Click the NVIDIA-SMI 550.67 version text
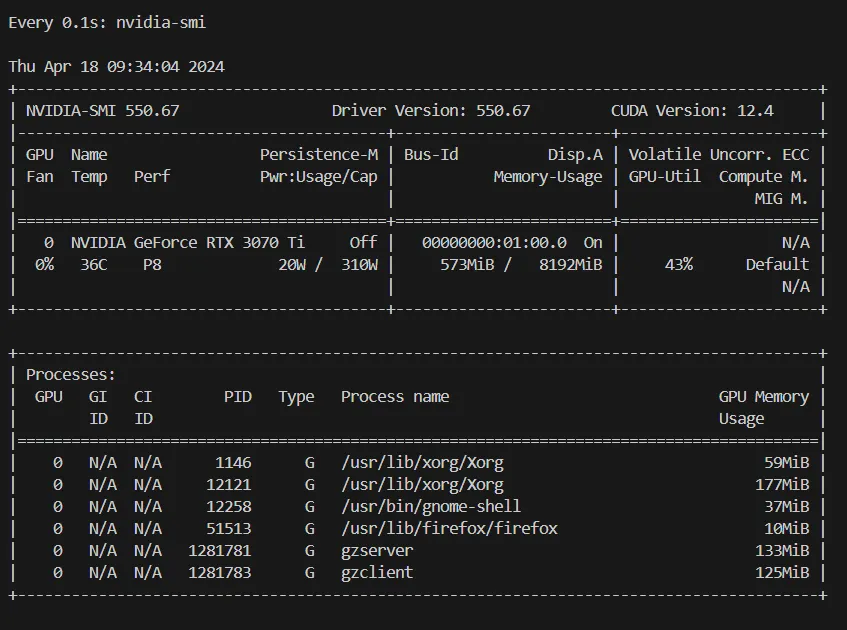847x630 pixels. (102, 110)
